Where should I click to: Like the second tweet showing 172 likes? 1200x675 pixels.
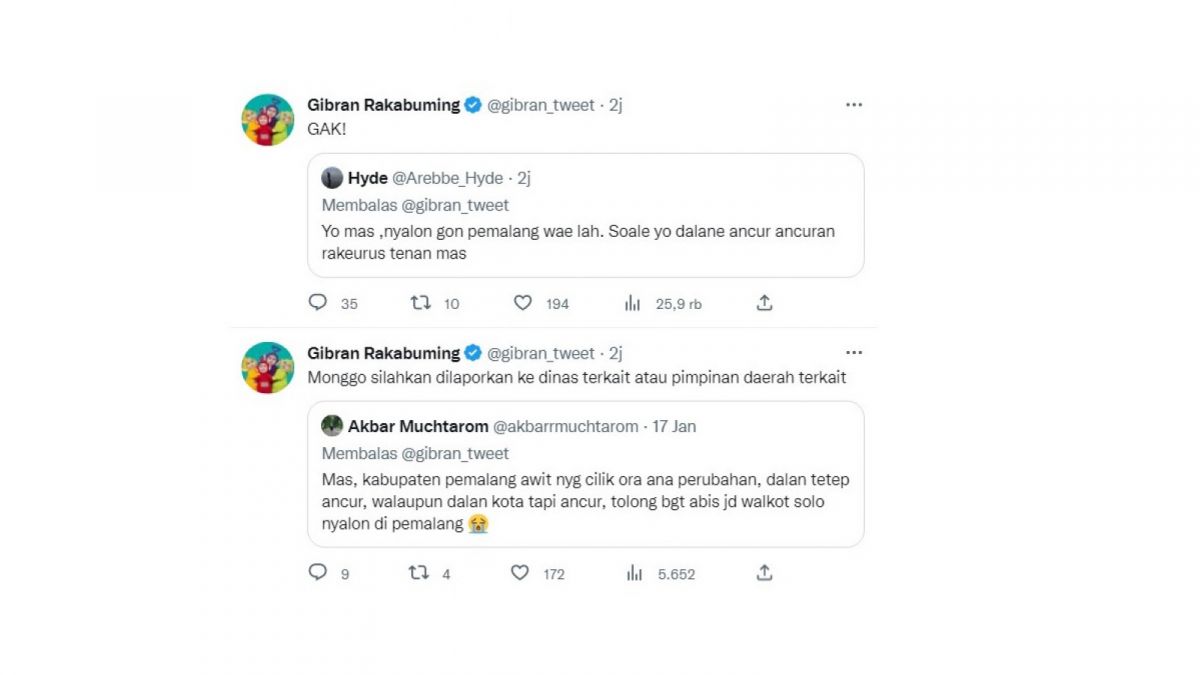(x=522, y=573)
